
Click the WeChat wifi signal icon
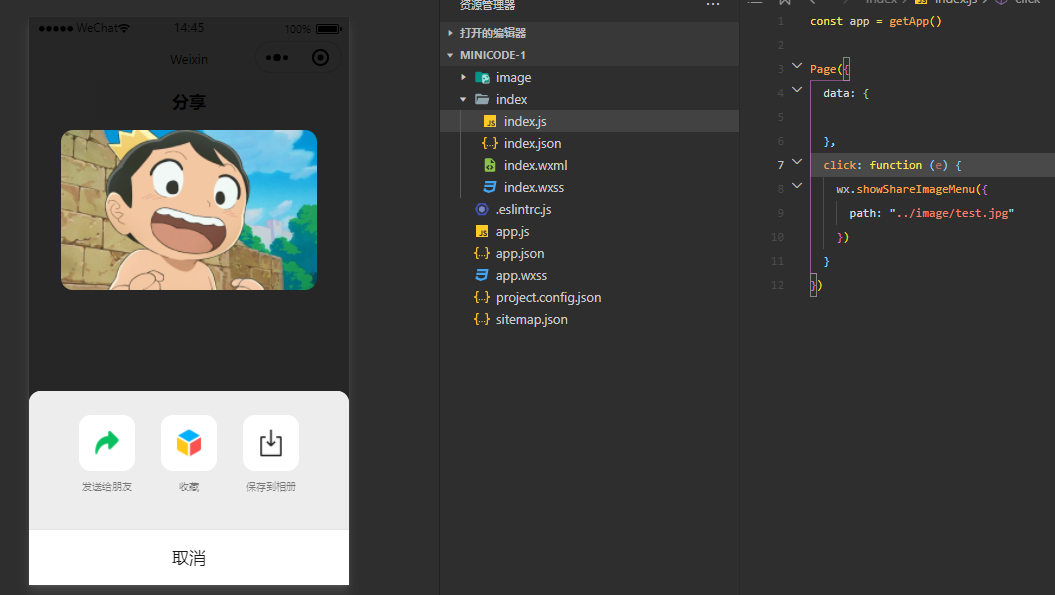(124, 28)
